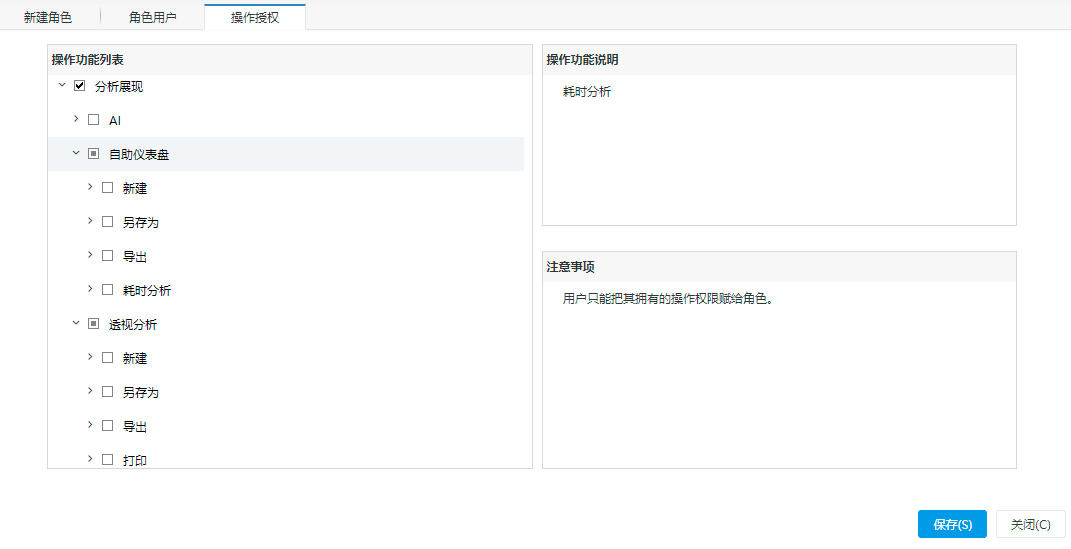The image size is (1071, 549).
Task: Expand 导出 under 自助仪表盘
Action: (89, 255)
